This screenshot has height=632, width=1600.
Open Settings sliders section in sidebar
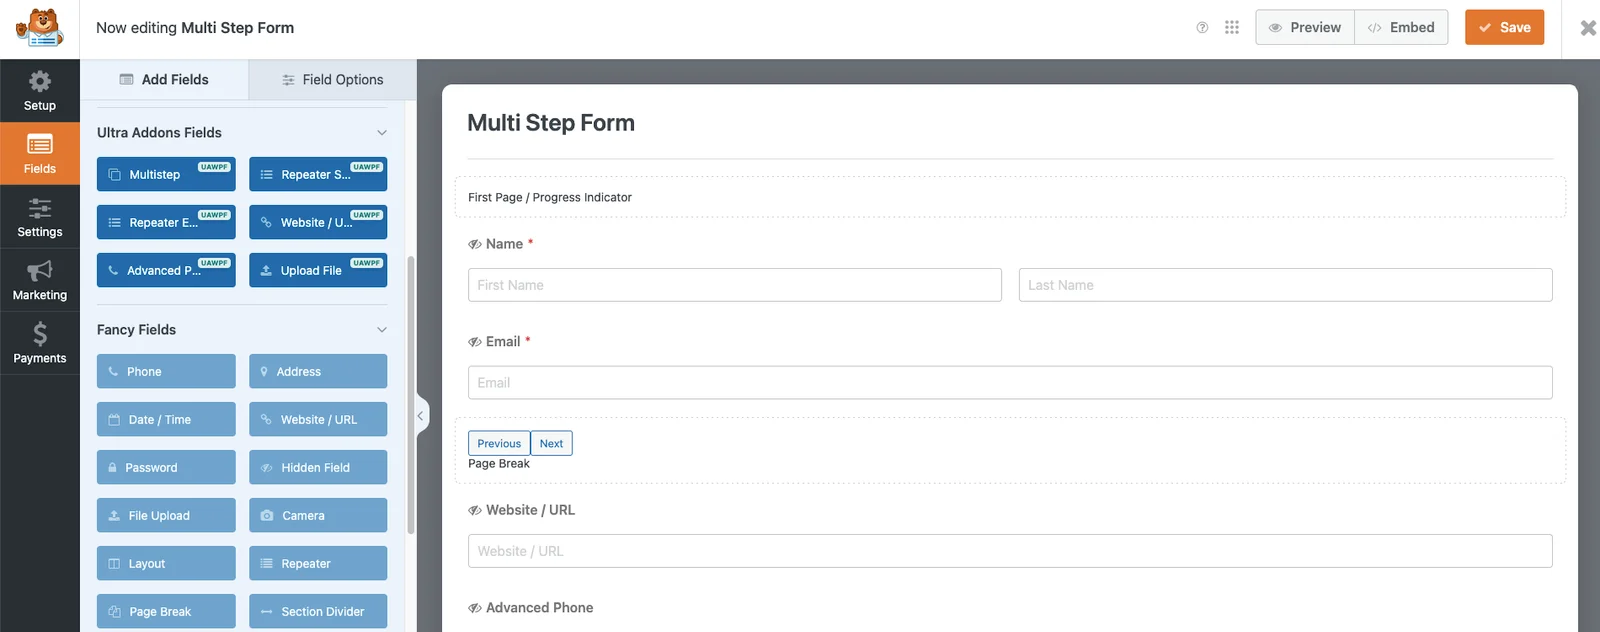point(40,217)
